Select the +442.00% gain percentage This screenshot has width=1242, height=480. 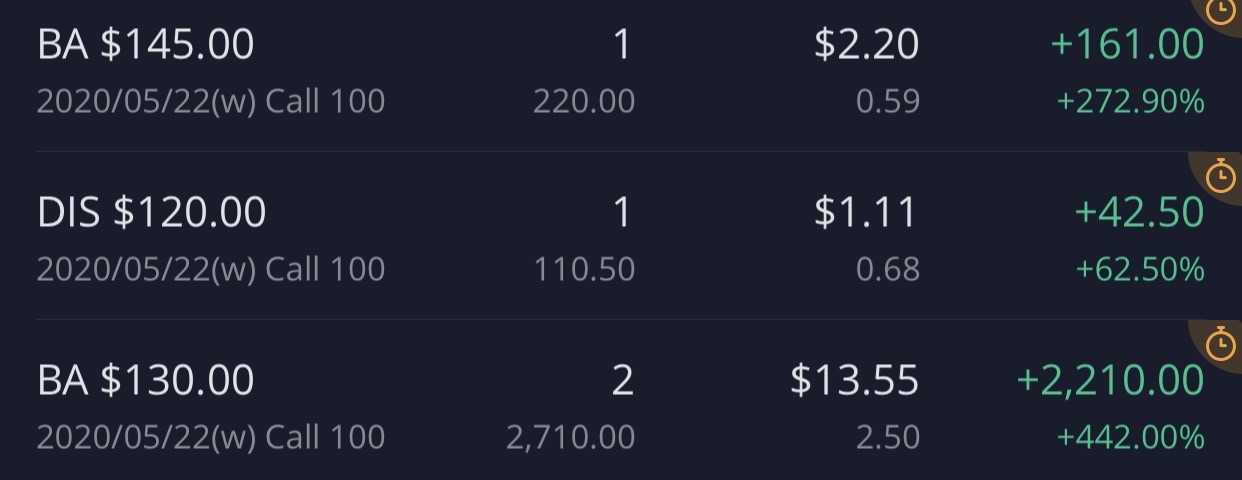[x=1131, y=437]
